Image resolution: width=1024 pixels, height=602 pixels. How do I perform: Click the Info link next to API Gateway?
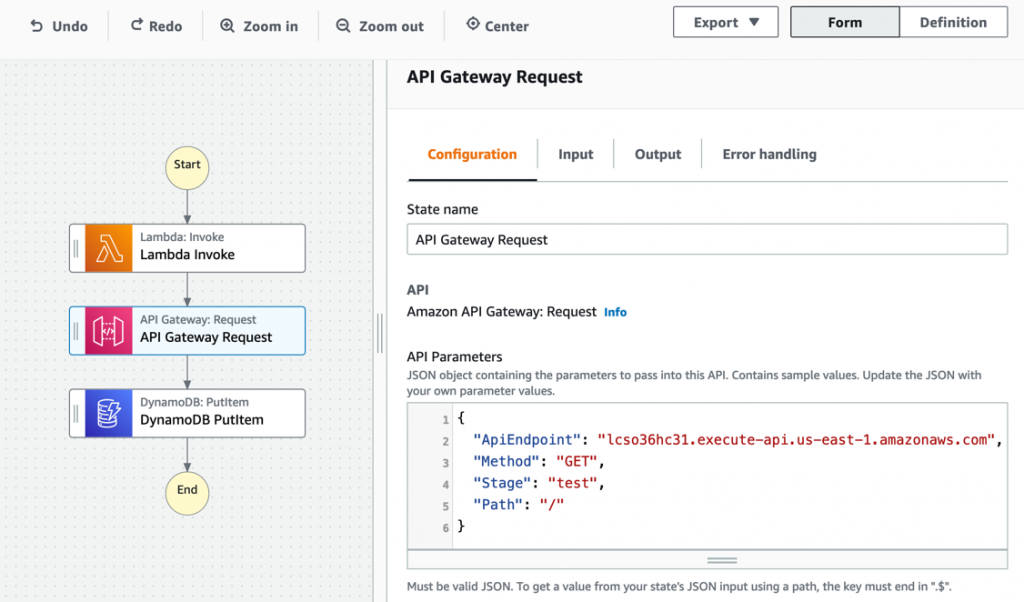pos(615,312)
